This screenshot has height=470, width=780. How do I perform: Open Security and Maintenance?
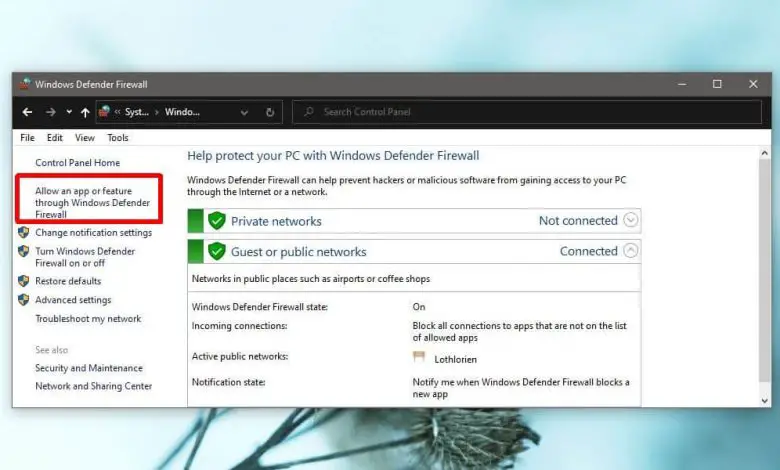tap(89, 368)
